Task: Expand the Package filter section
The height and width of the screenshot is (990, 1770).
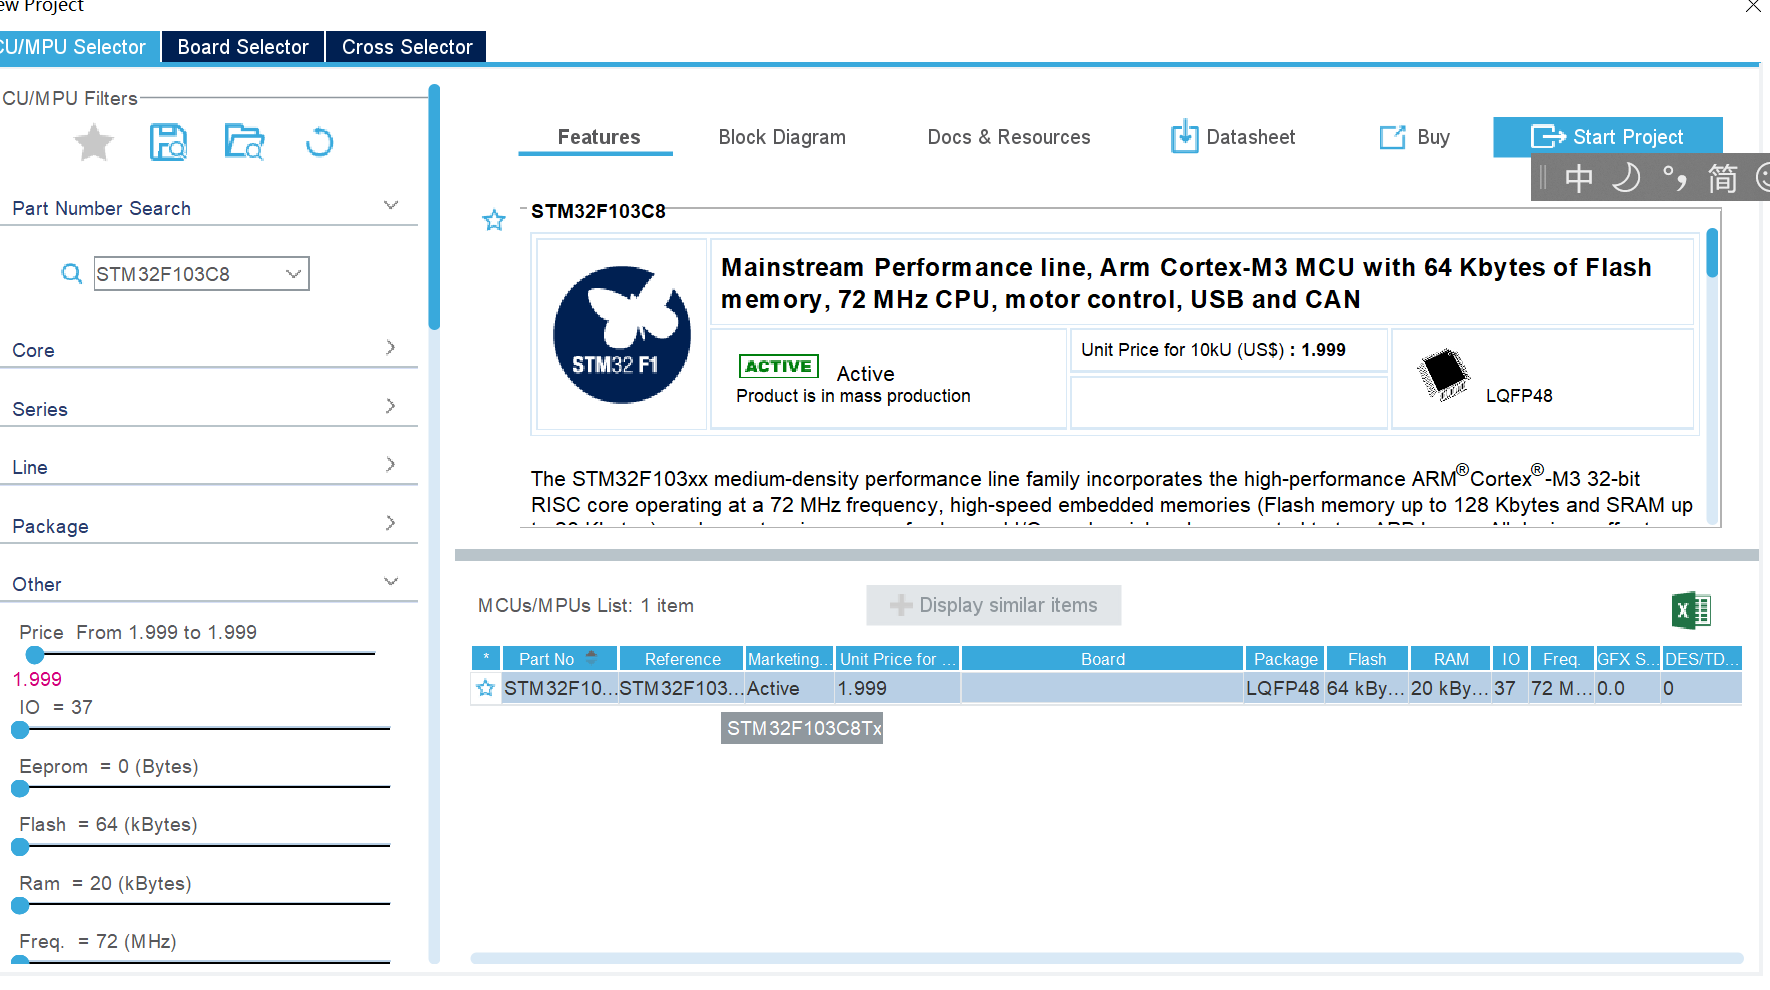Action: [391, 523]
